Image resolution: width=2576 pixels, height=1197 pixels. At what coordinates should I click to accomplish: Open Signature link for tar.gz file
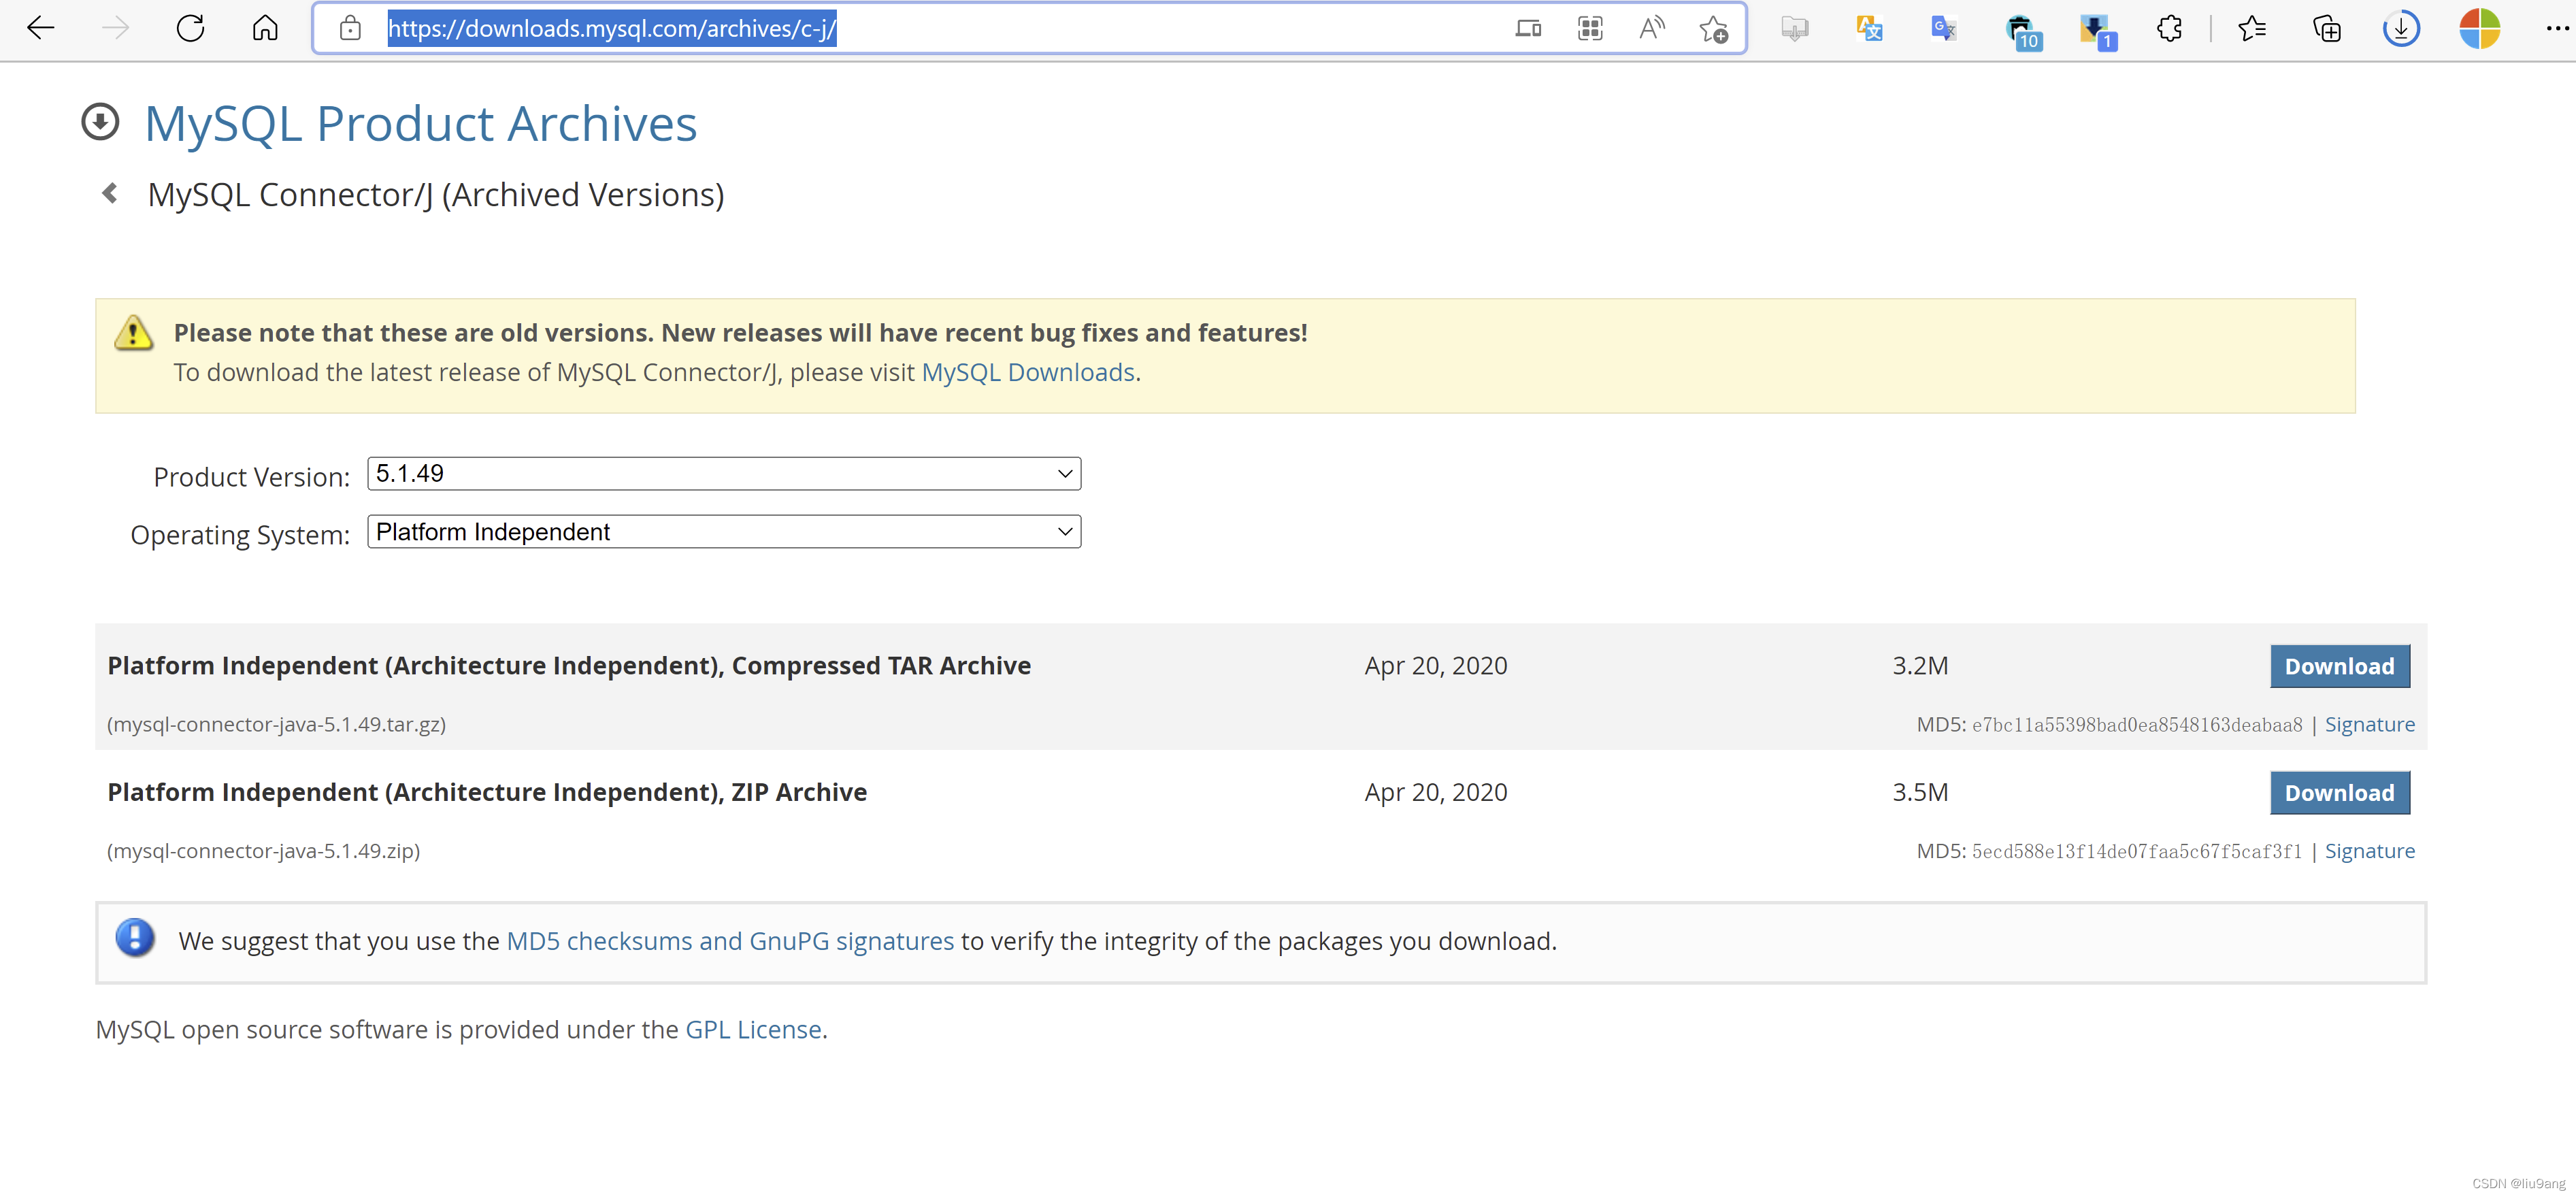click(x=2369, y=725)
